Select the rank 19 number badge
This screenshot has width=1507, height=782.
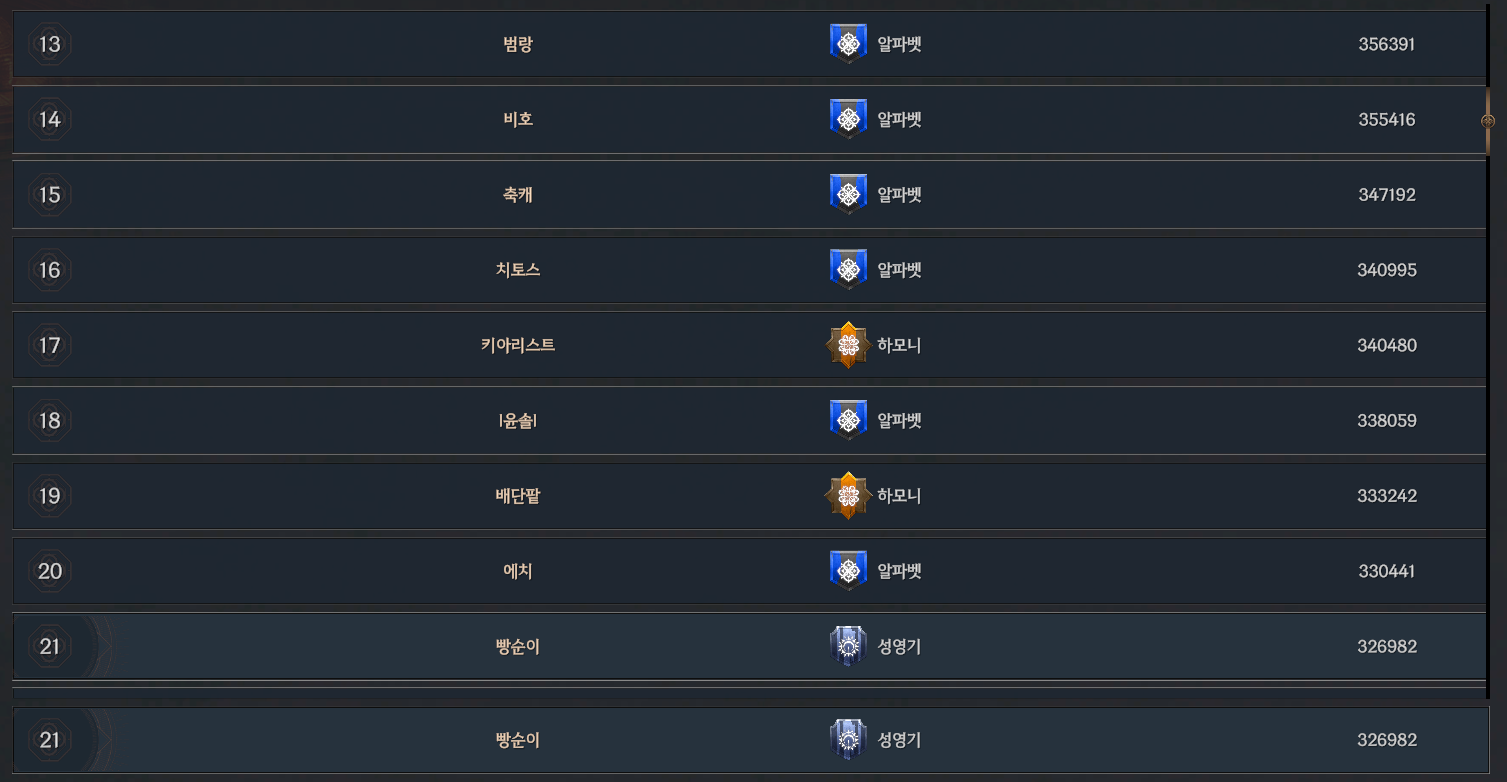click(50, 496)
